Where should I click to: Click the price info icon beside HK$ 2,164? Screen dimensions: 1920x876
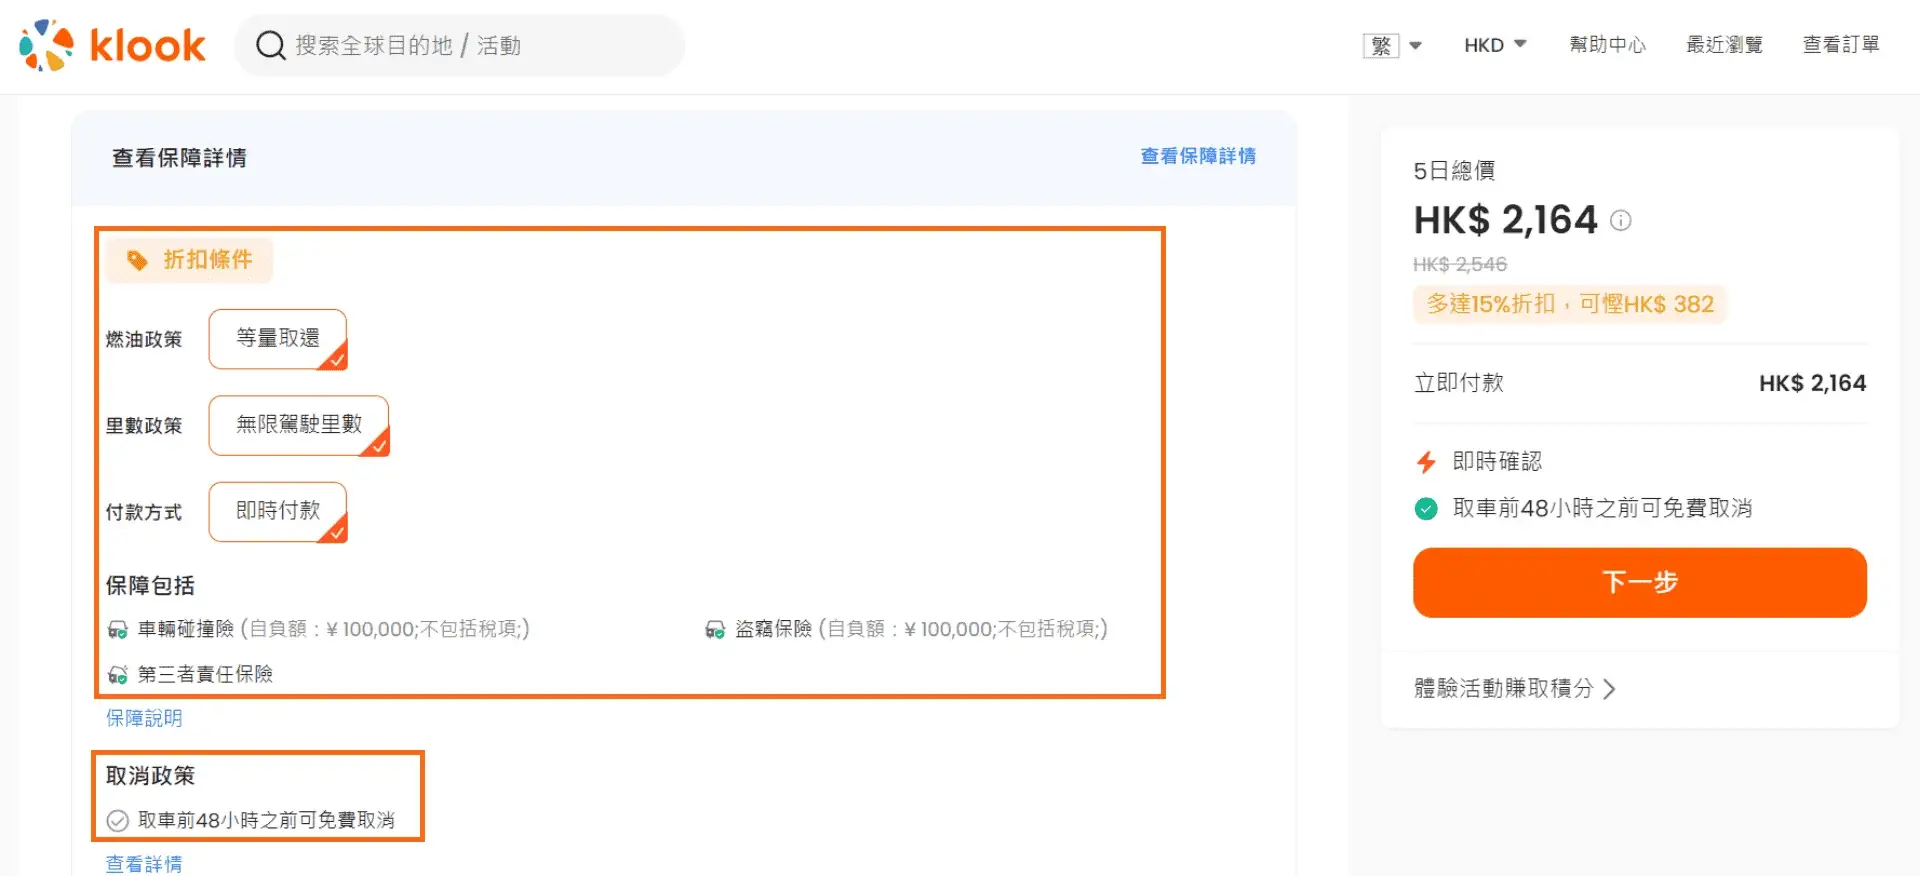[x=1621, y=220]
